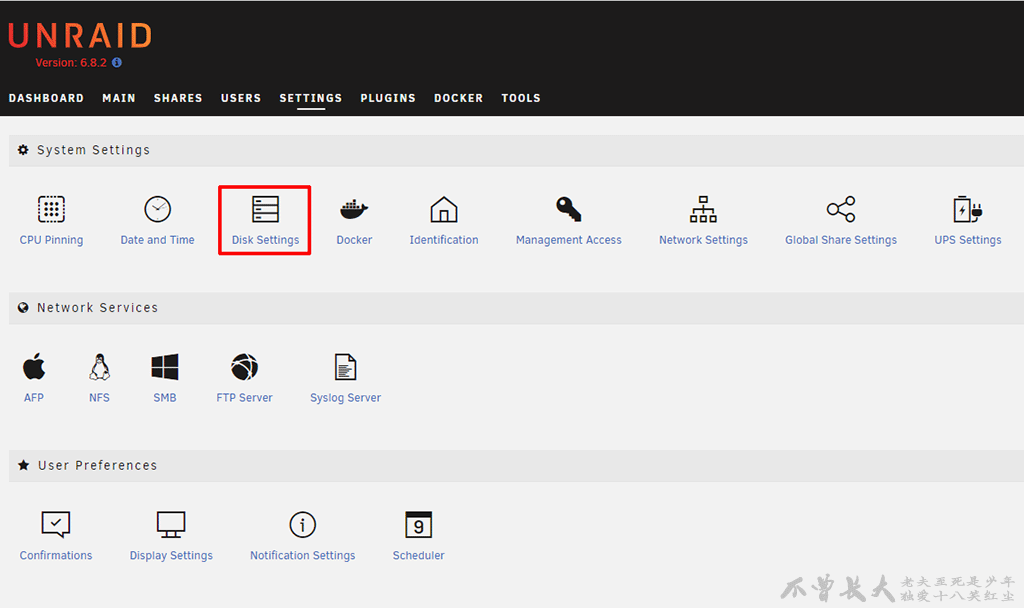Click the Date and Time clock icon
1024x608 pixels.
[157, 210]
